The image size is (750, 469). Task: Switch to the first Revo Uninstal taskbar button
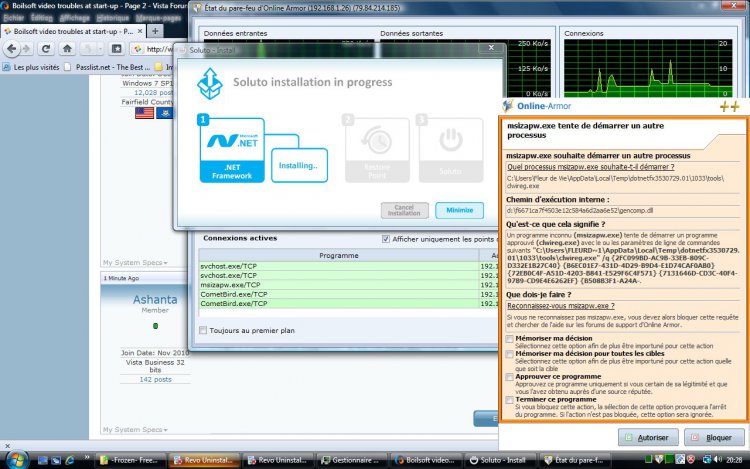[x=204, y=460]
